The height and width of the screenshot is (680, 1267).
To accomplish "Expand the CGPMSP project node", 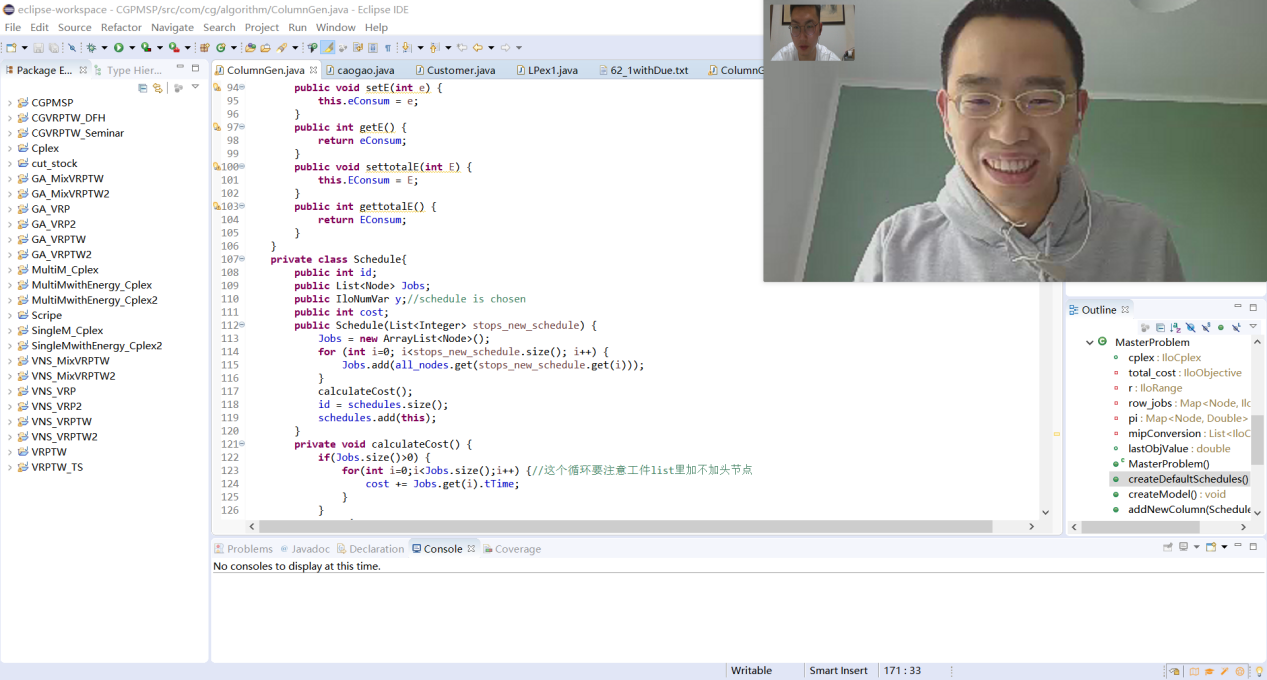I will click(10, 103).
